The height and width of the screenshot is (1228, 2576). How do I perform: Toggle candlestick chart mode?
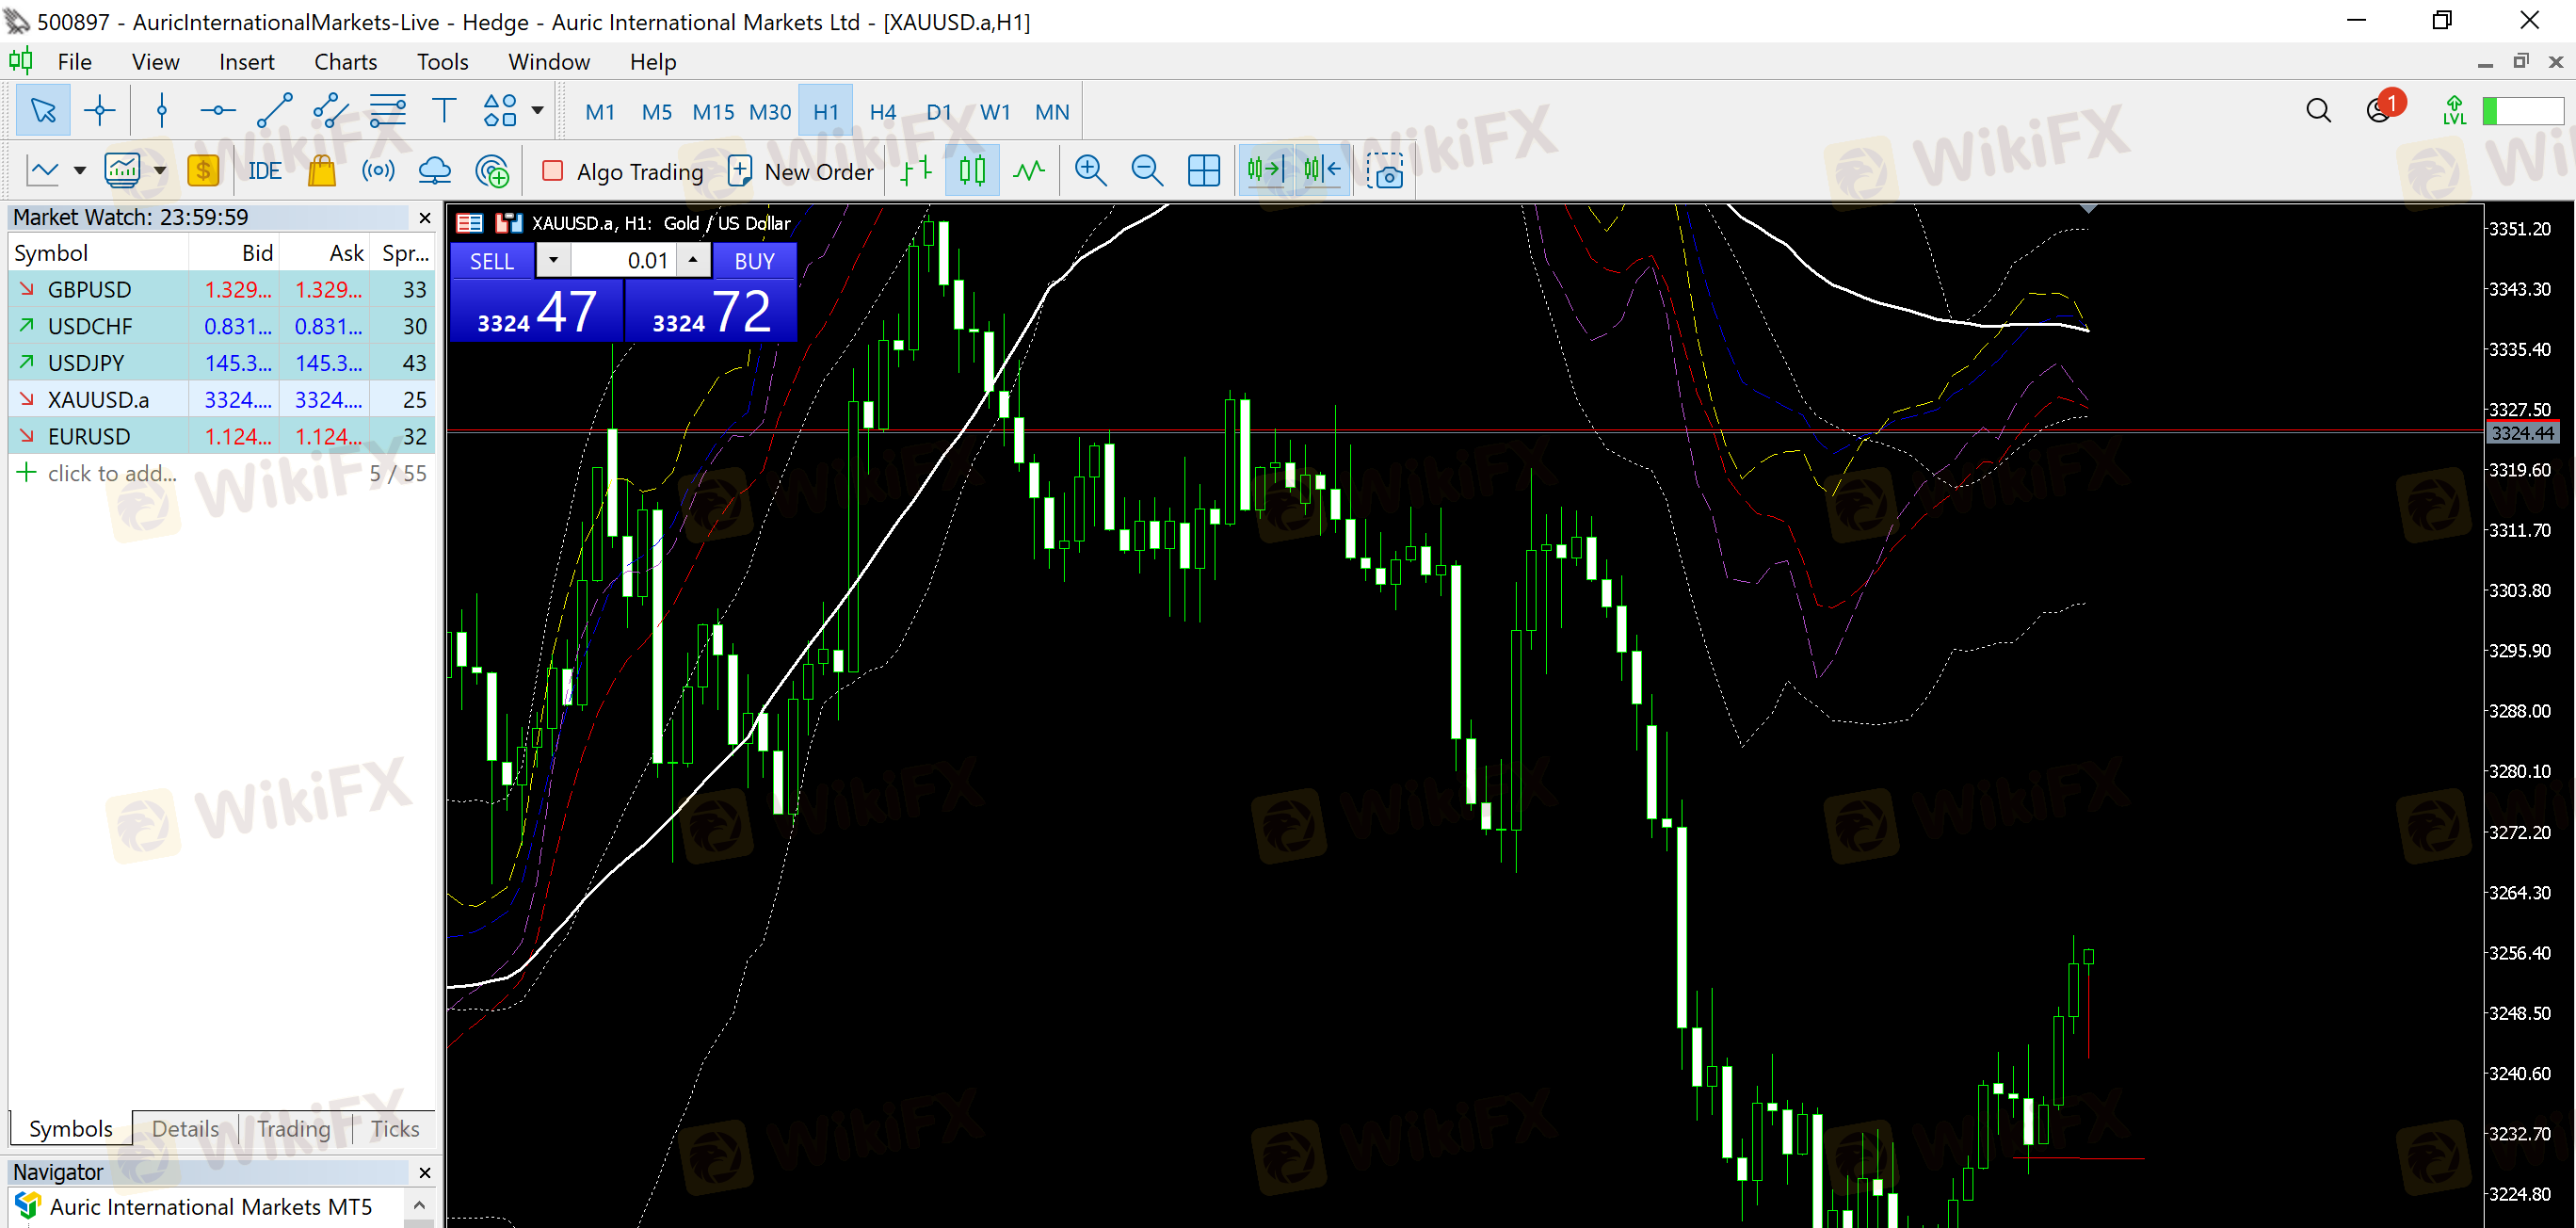coord(971,171)
